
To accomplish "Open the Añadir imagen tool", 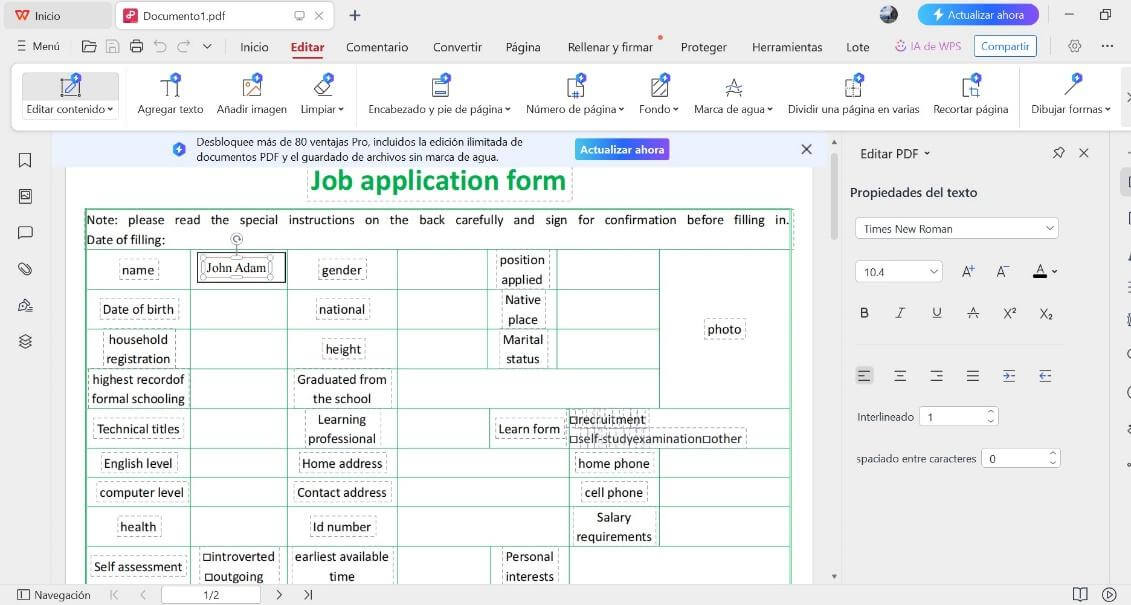I will pos(252,92).
